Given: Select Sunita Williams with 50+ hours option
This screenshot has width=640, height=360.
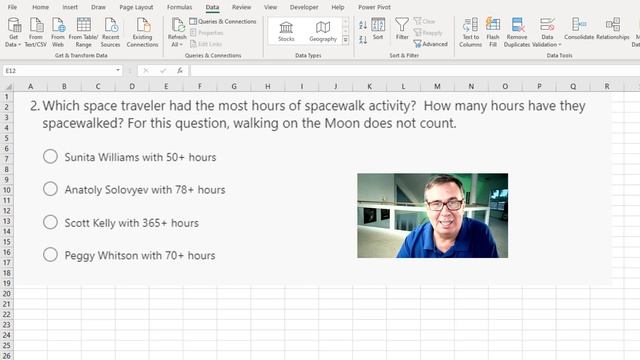Looking at the screenshot, I should (x=50, y=156).
